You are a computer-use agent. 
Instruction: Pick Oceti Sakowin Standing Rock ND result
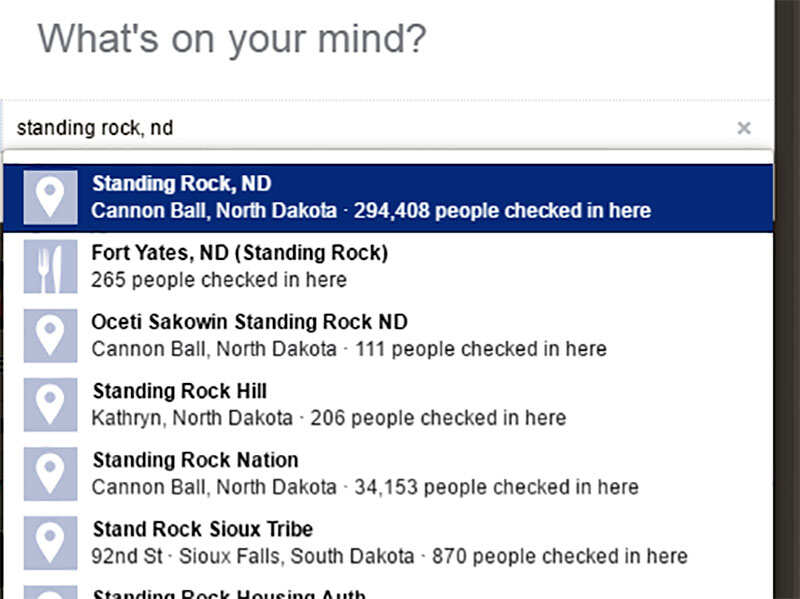pos(388,336)
